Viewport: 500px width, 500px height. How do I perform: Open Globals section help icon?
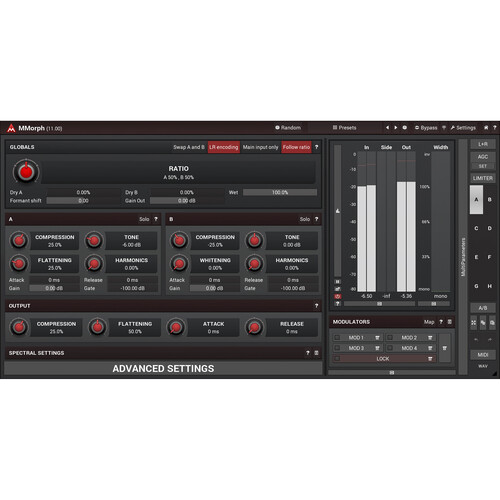pyautogui.click(x=316, y=147)
